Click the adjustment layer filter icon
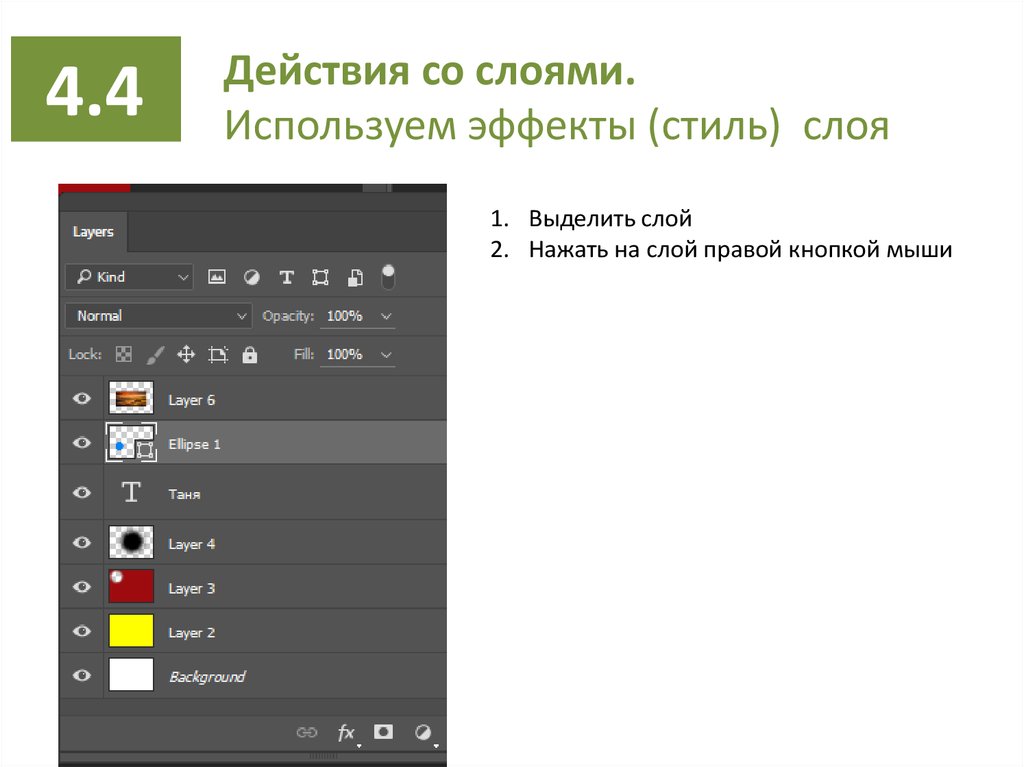The image size is (1024, 767). coord(252,277)
